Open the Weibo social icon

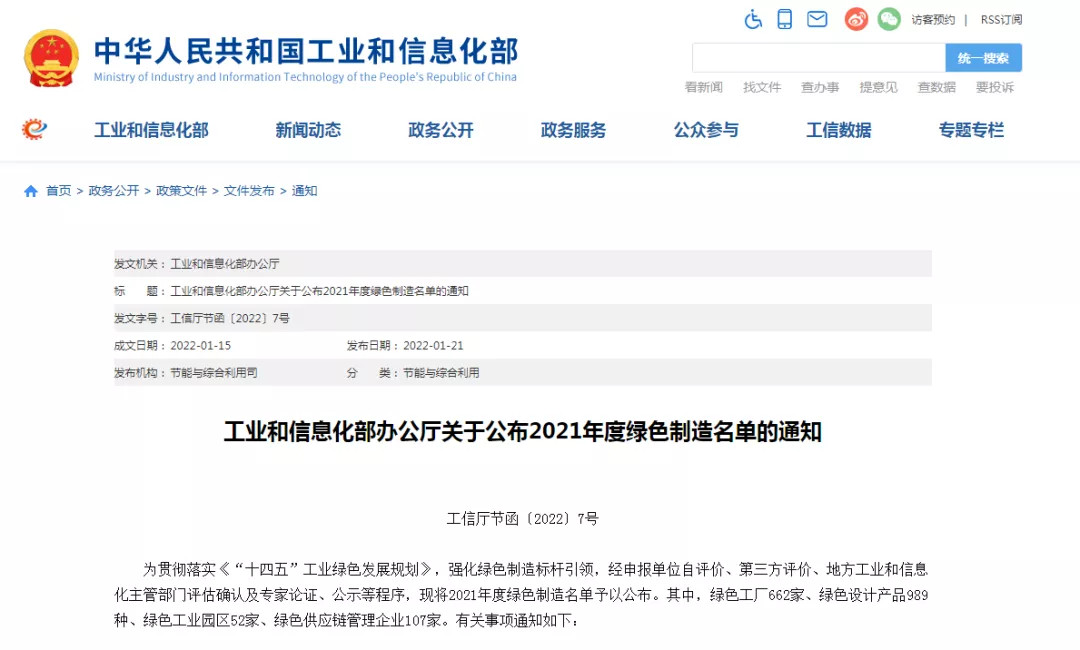pyautogui.click(x=856, y=19)
